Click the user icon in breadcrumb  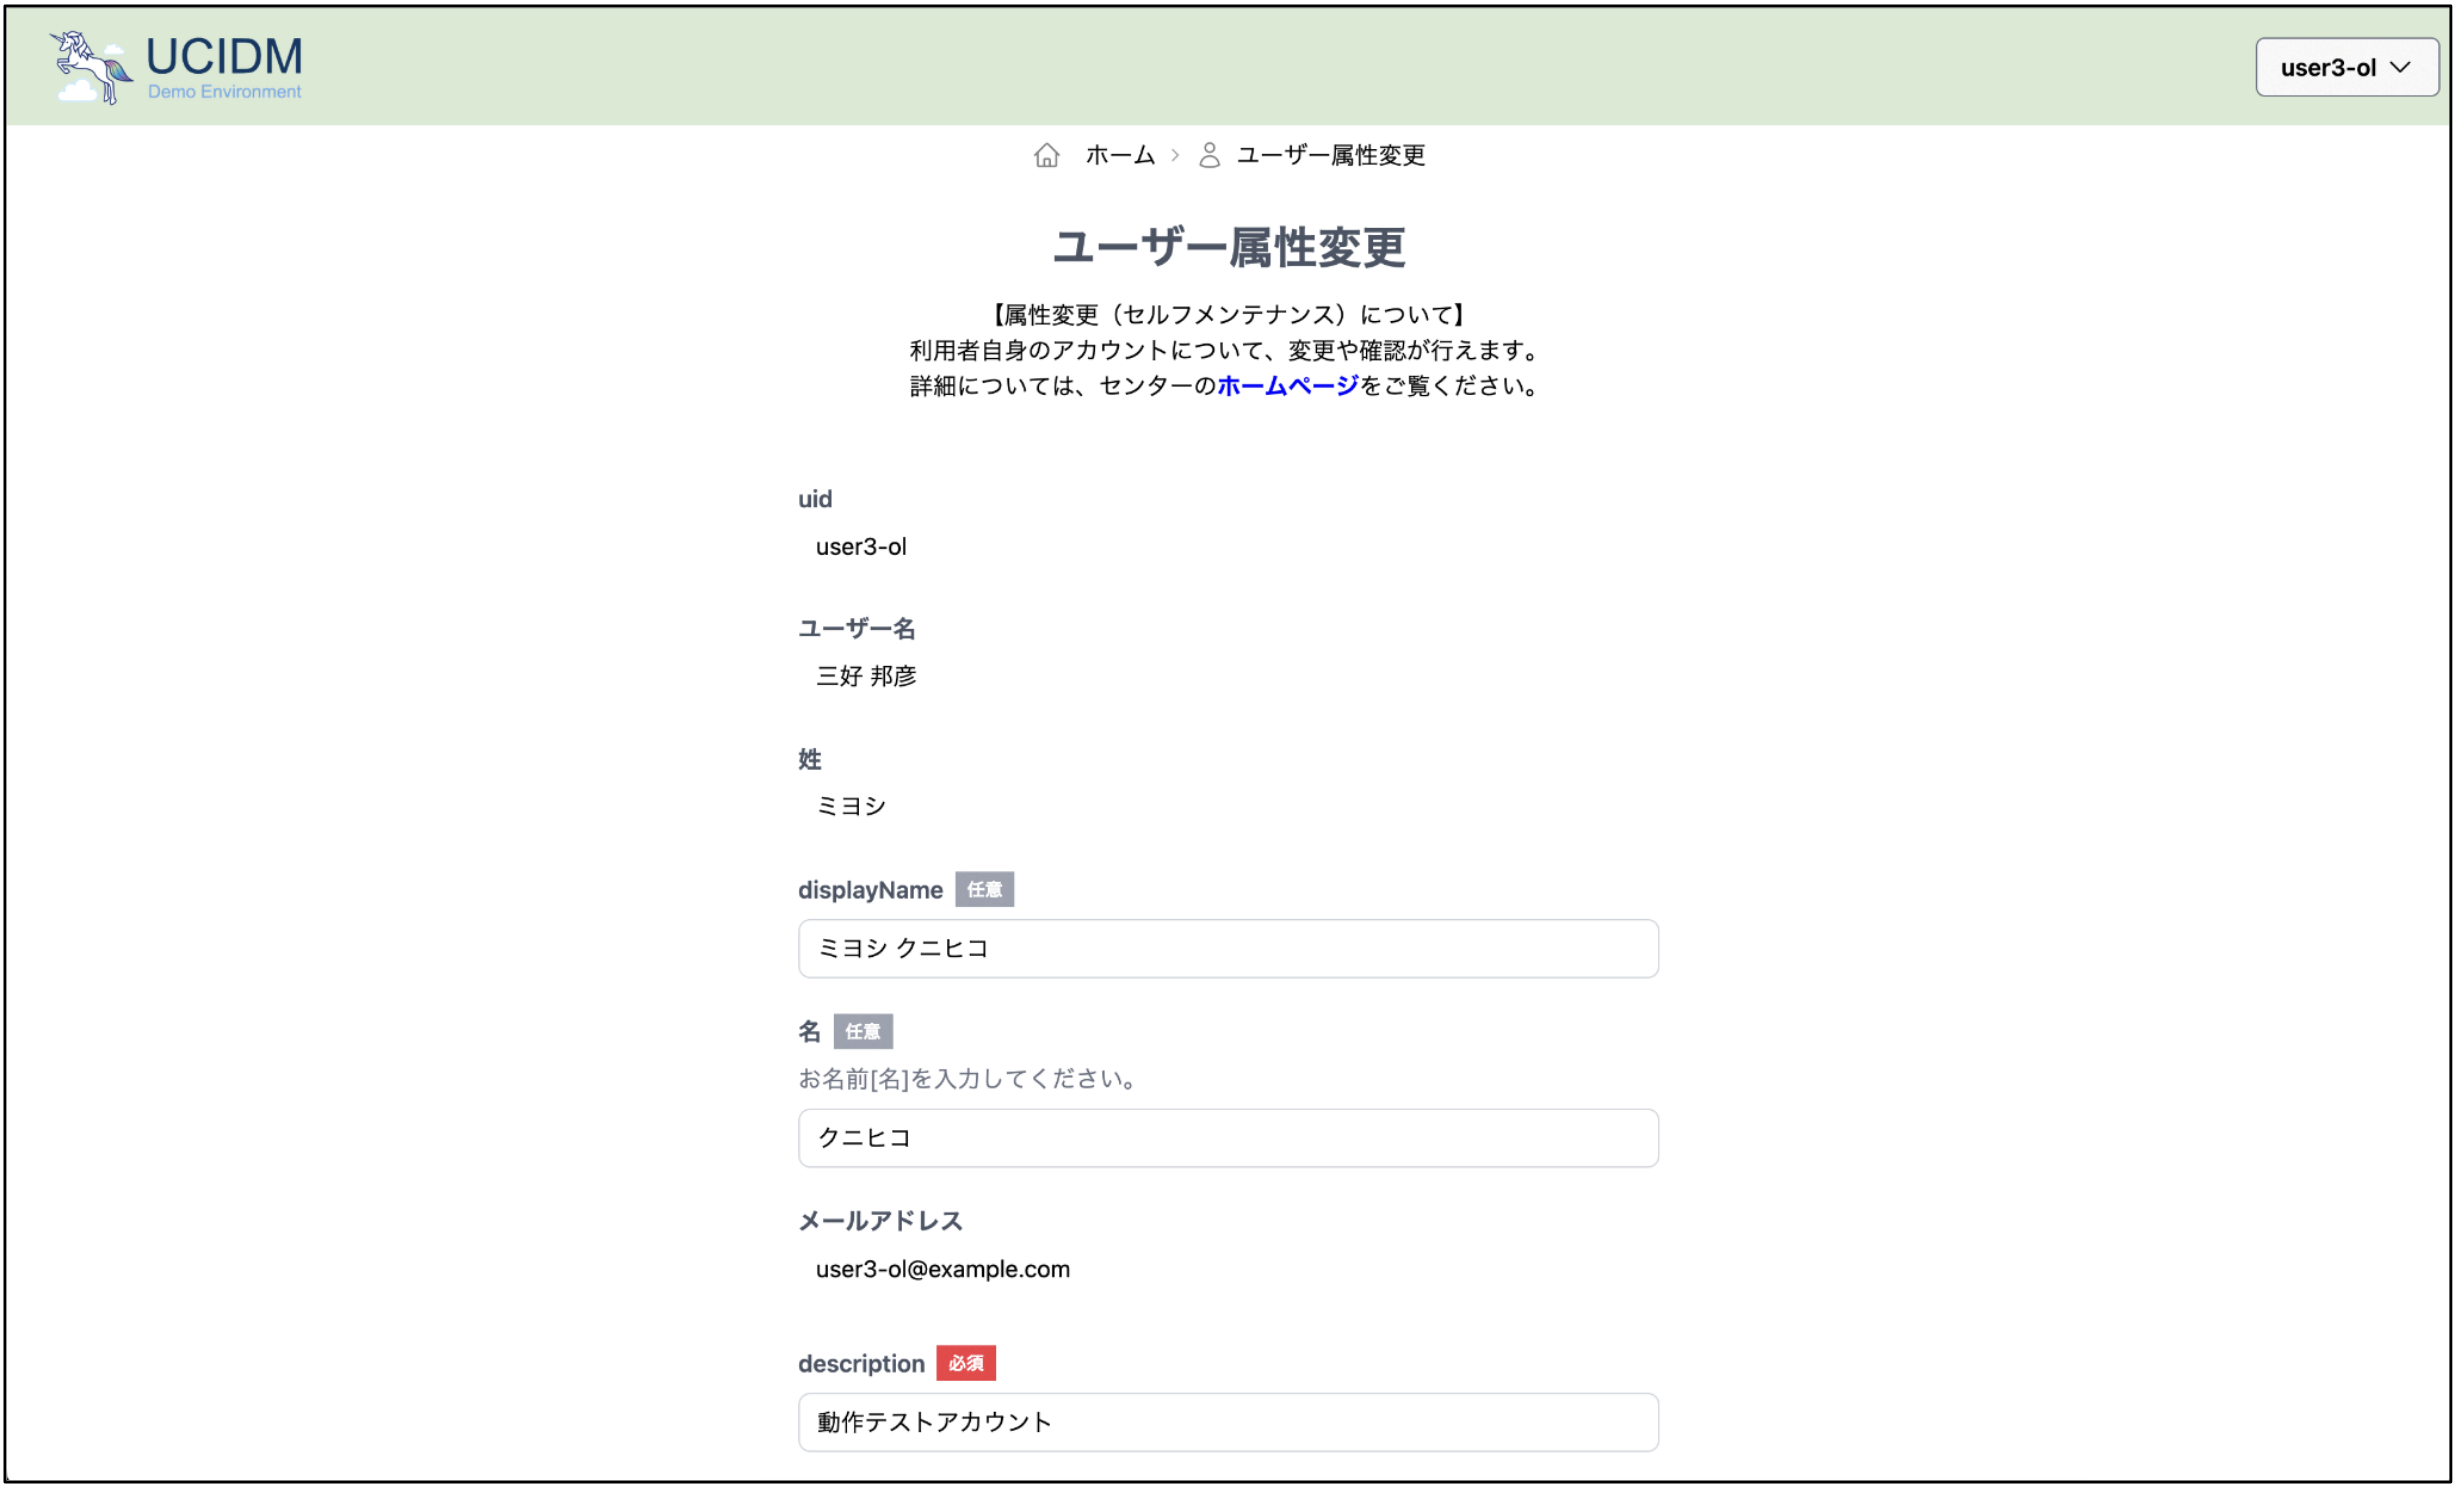click(x=1209, y=155)
